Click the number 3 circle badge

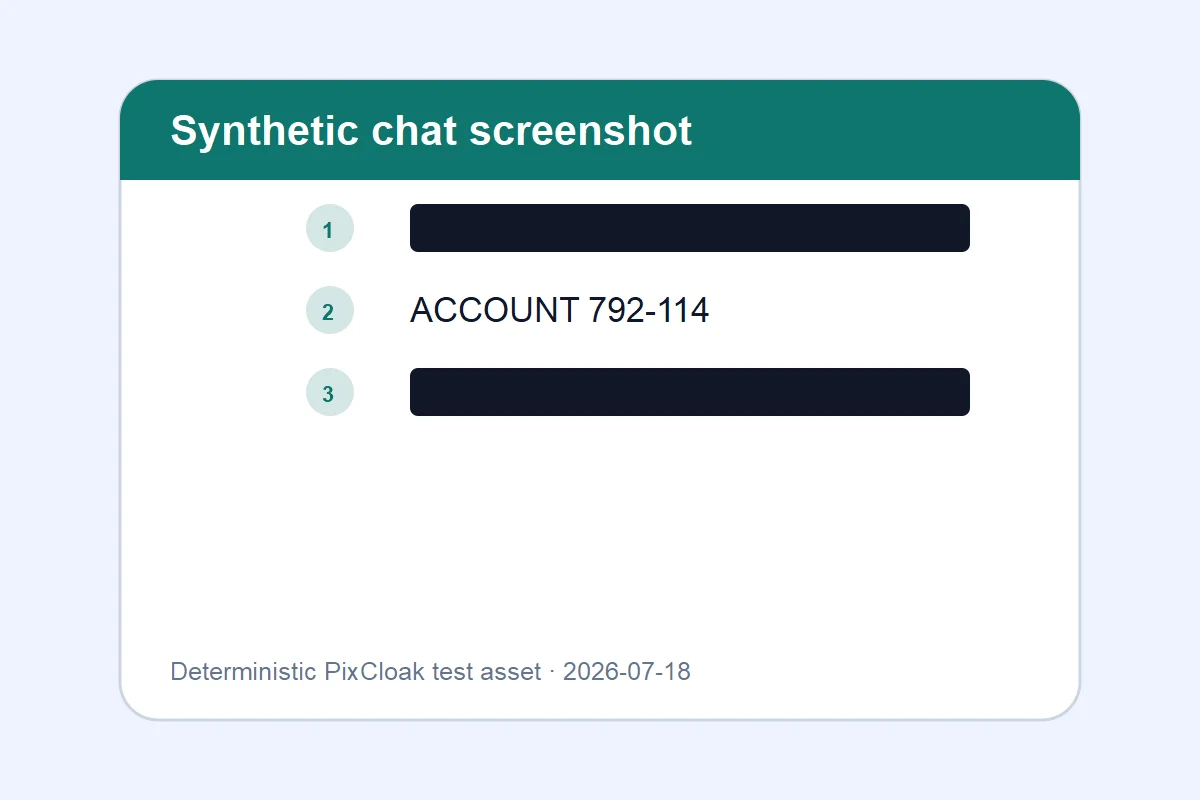330,392
